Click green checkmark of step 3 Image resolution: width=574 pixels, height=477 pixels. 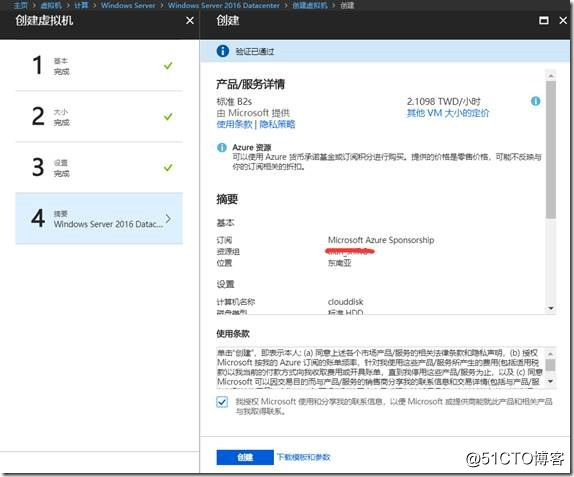[168, 167]
